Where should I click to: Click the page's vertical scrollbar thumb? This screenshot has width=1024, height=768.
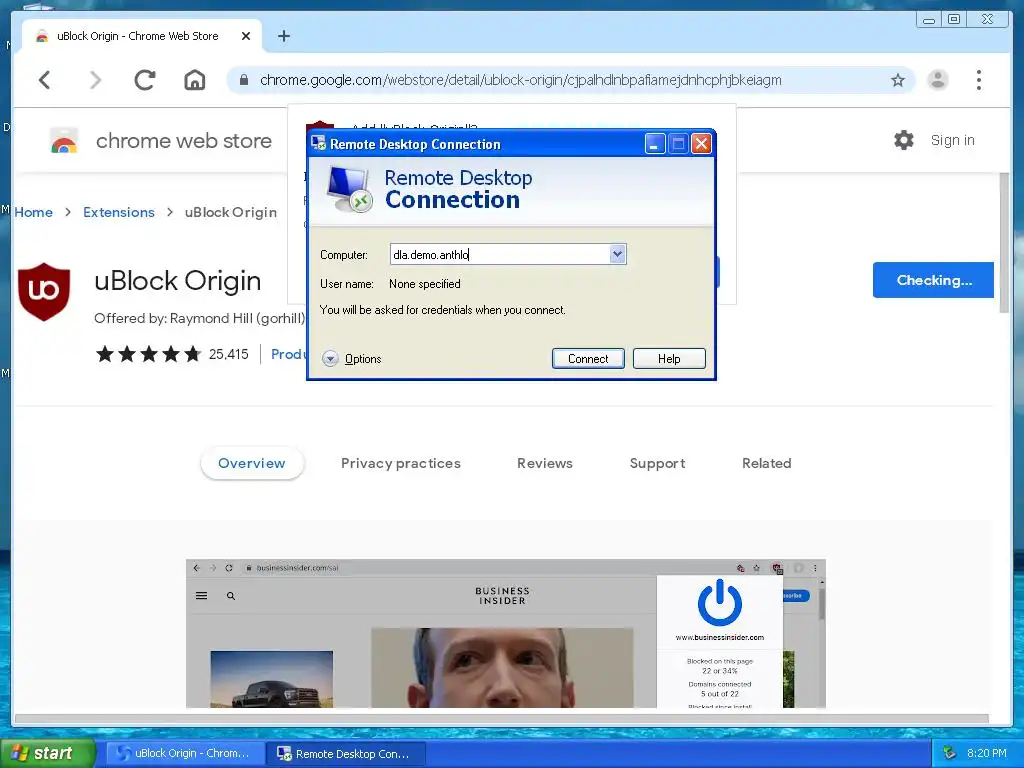1004,243
